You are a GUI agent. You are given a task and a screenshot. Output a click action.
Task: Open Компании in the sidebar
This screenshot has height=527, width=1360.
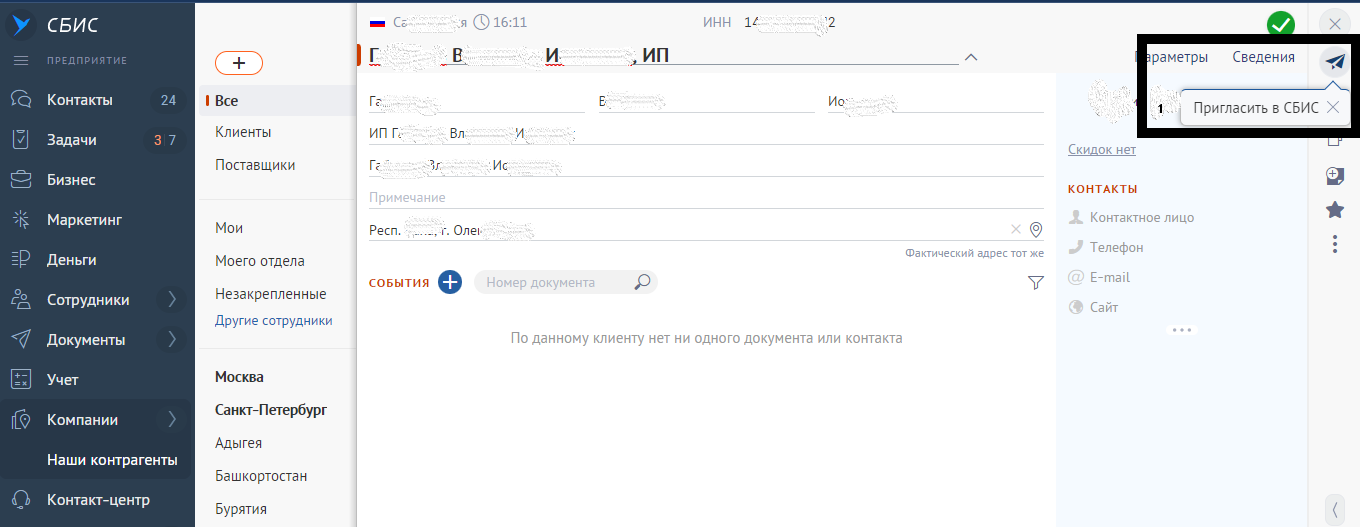point(82,420)
